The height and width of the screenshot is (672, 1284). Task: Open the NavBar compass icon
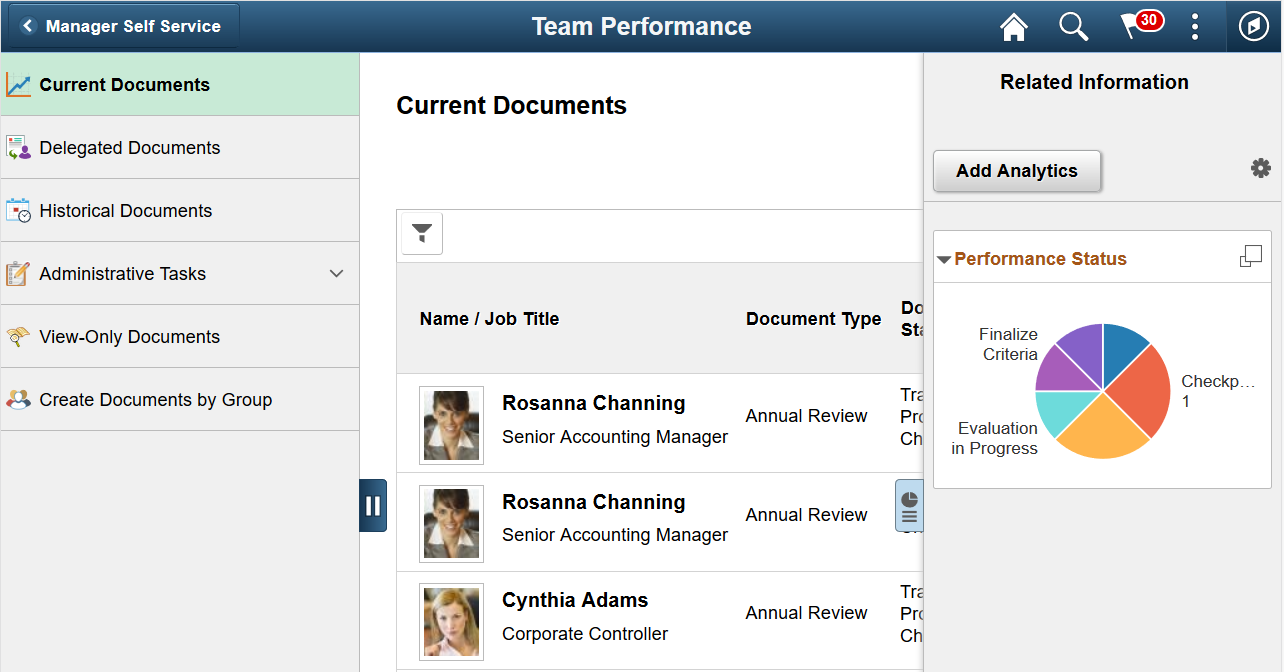pos(1253,27)
